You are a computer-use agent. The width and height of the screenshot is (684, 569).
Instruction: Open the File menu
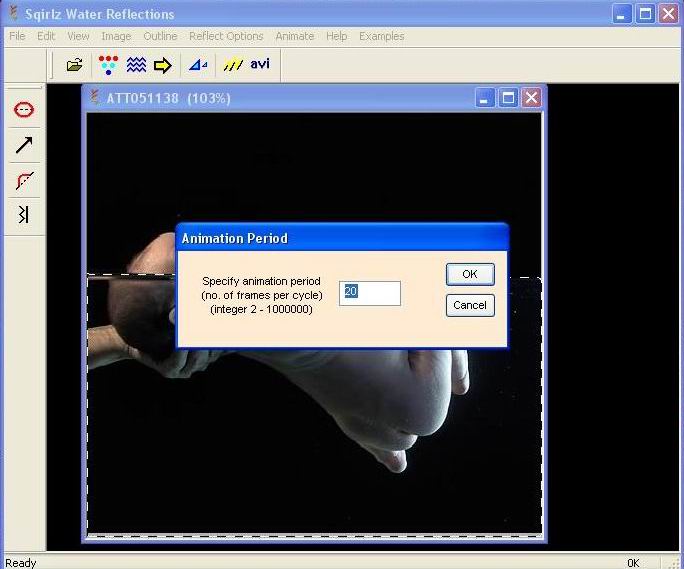pos(17,36)
